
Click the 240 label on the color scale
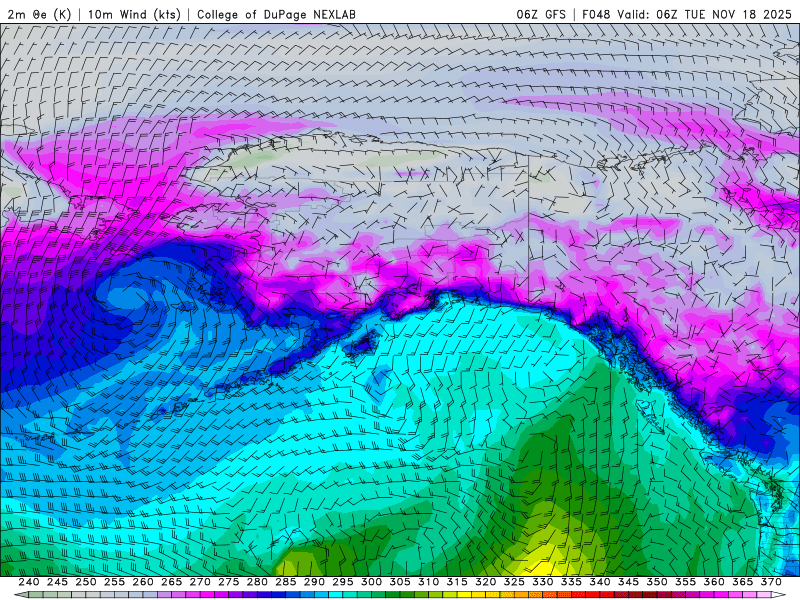pyautogui.click(x=29, y=582)
